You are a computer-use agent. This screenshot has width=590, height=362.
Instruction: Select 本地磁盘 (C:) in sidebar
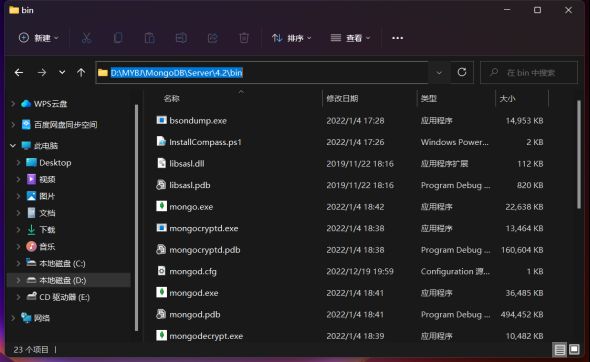pos(56,263)
